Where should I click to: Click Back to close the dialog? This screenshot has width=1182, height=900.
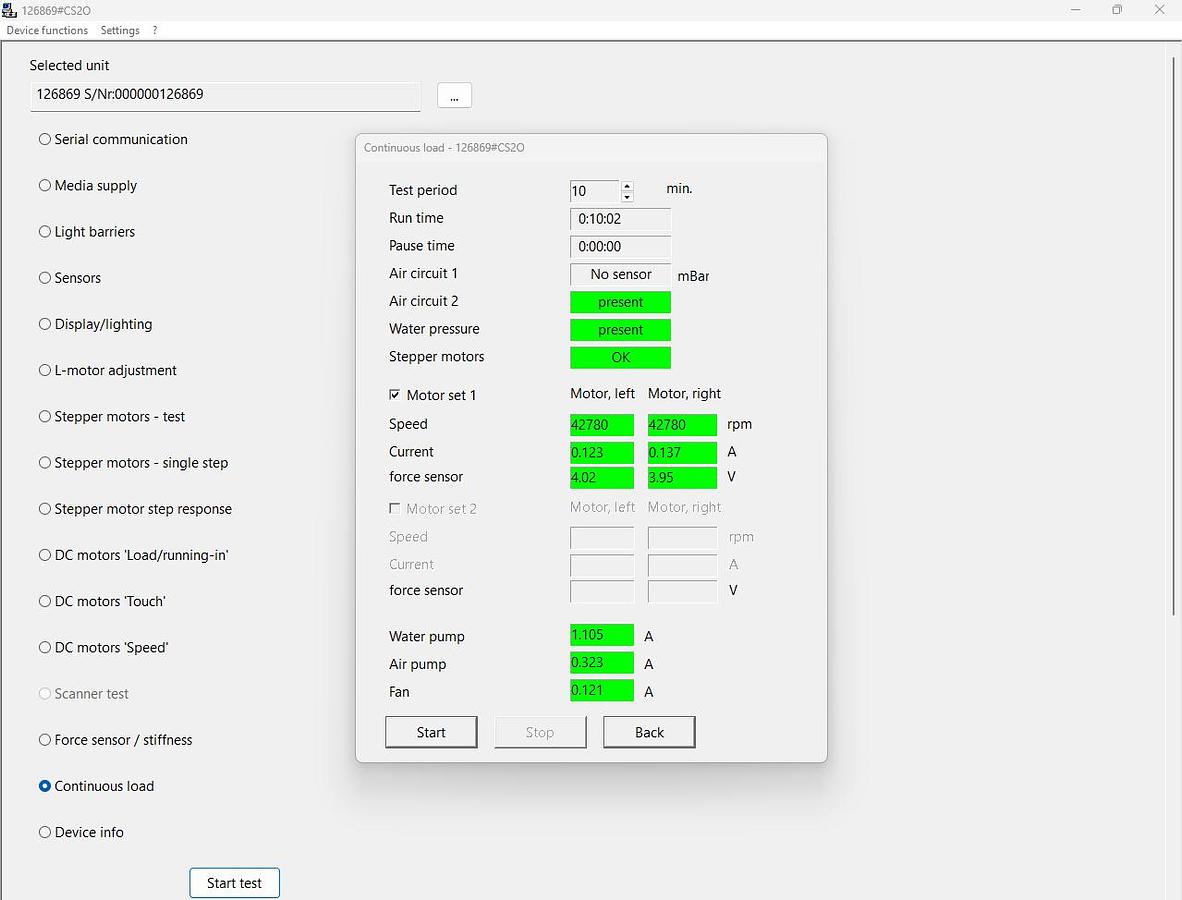click(649, 732)
